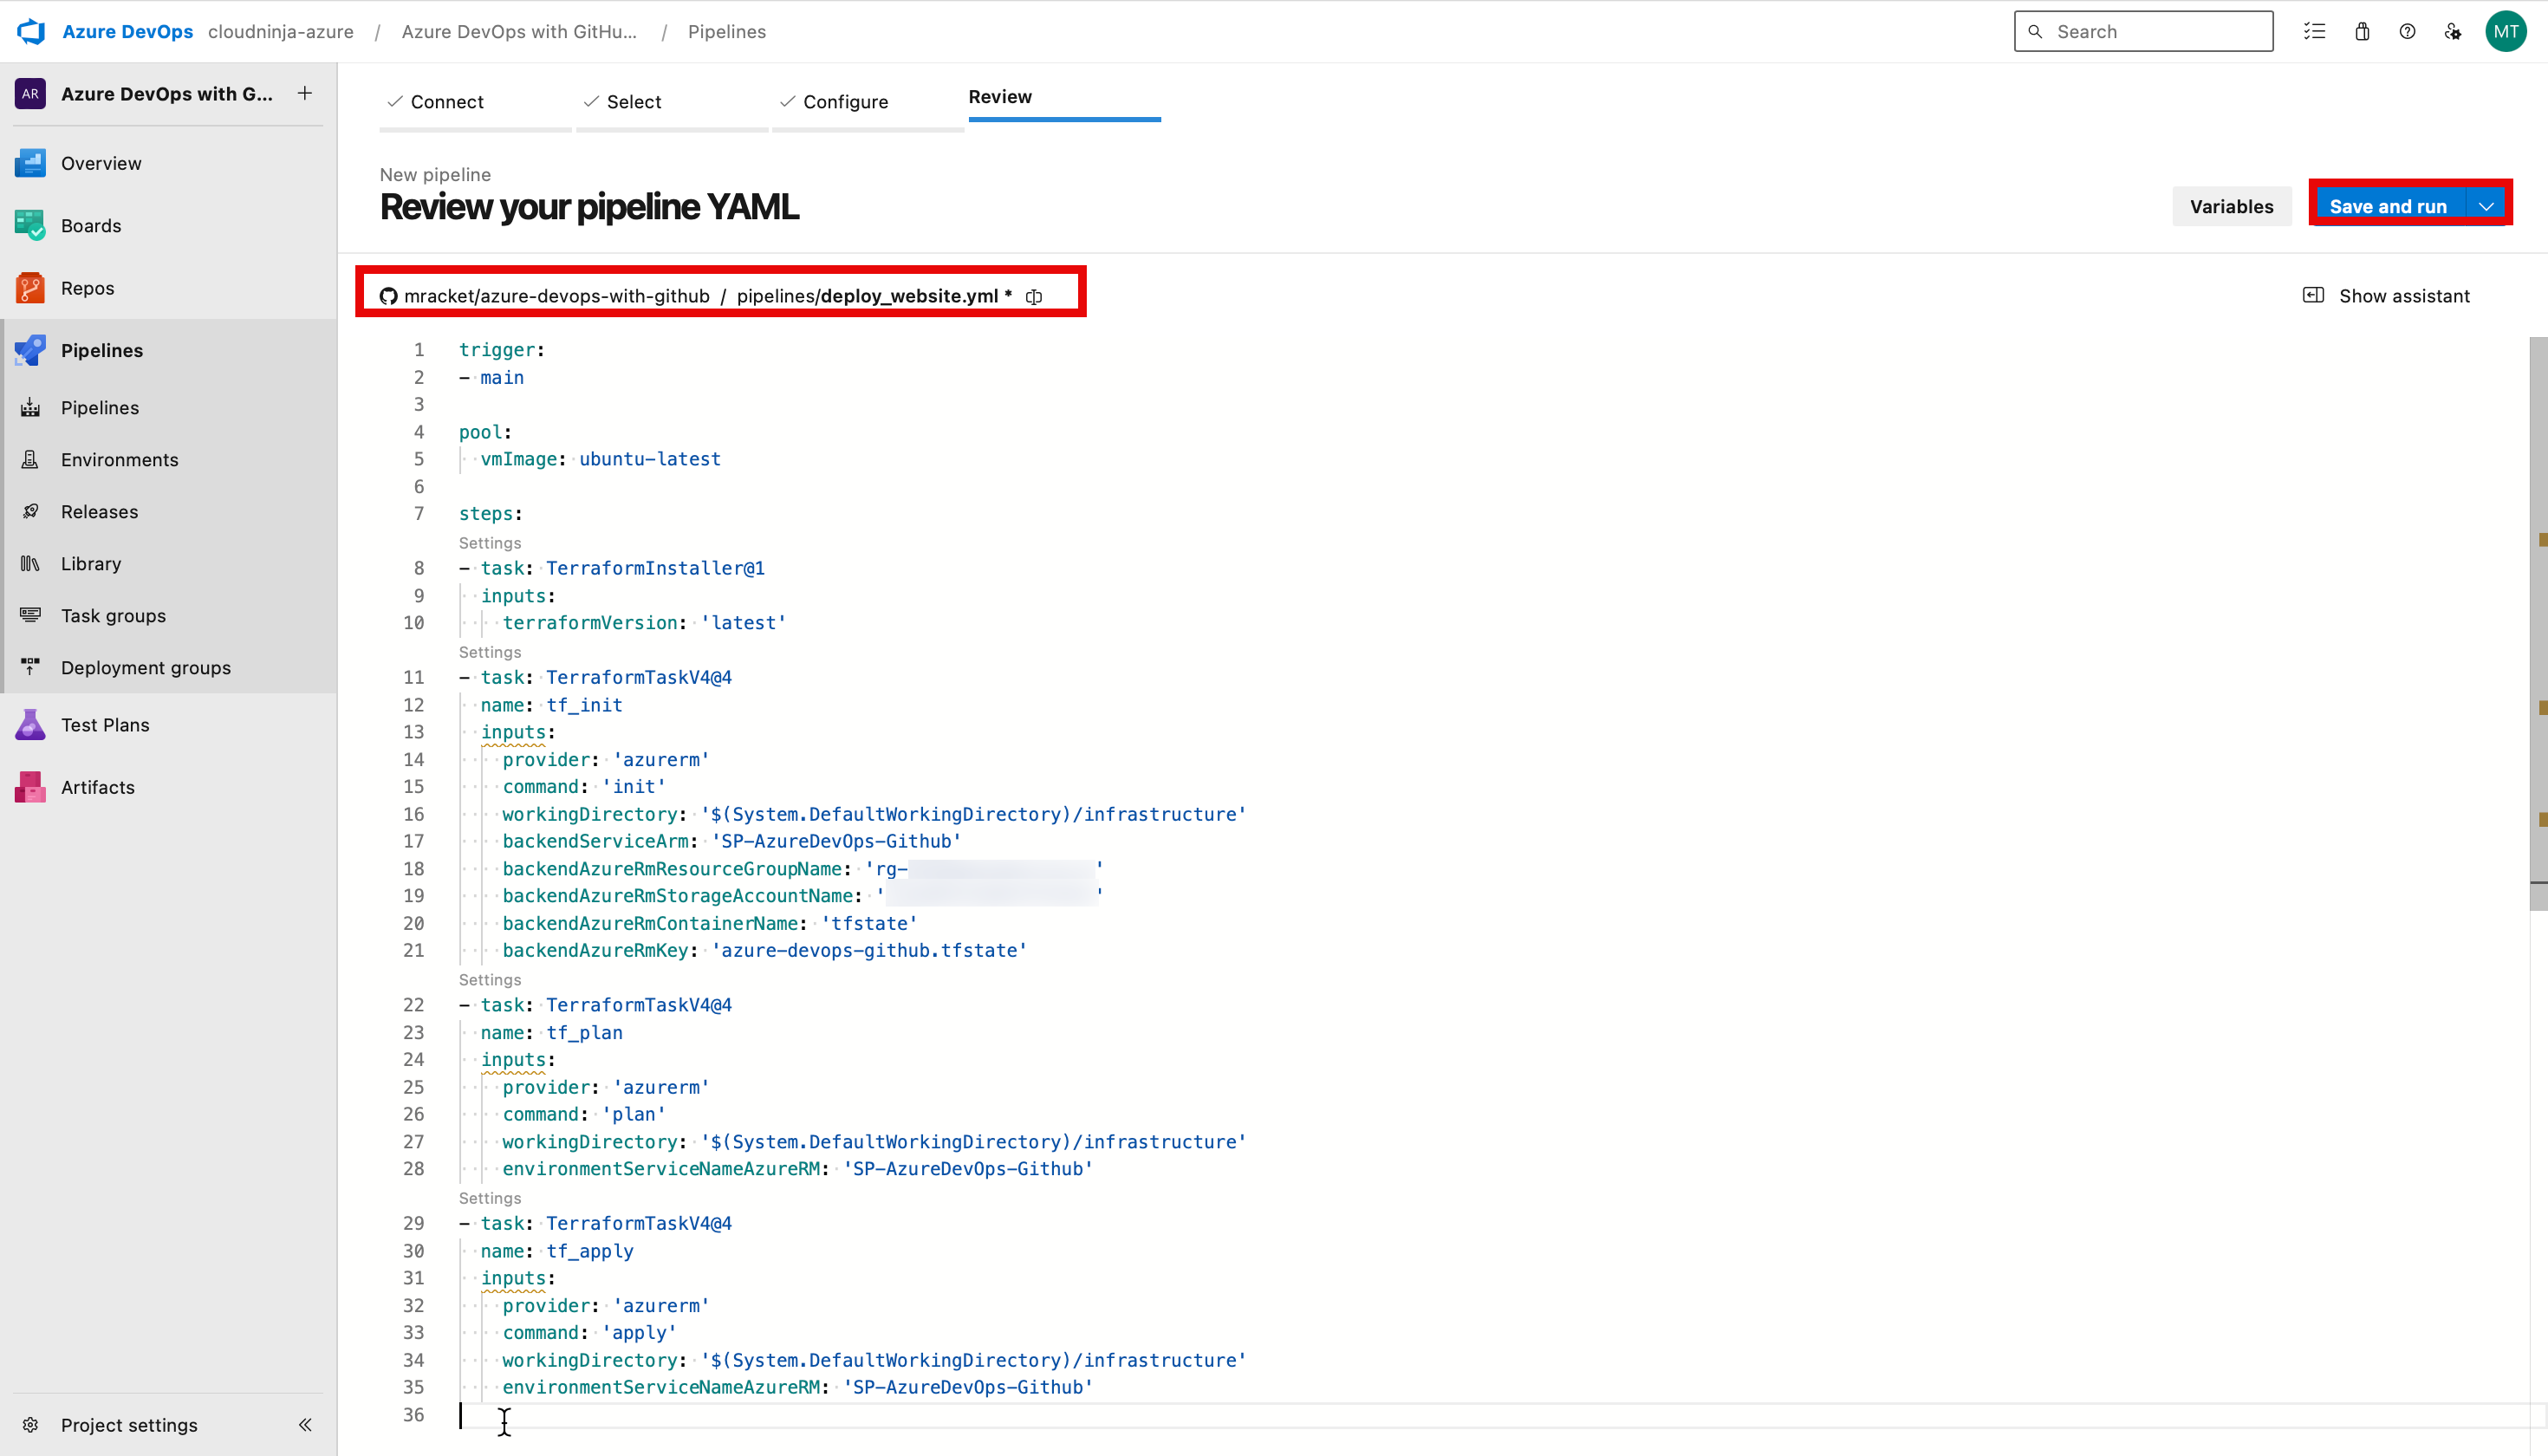Click 'TerraformInstaller@1' on line 8
Viewport: 2548px width, 1456px height.
(x=655, y=568)
